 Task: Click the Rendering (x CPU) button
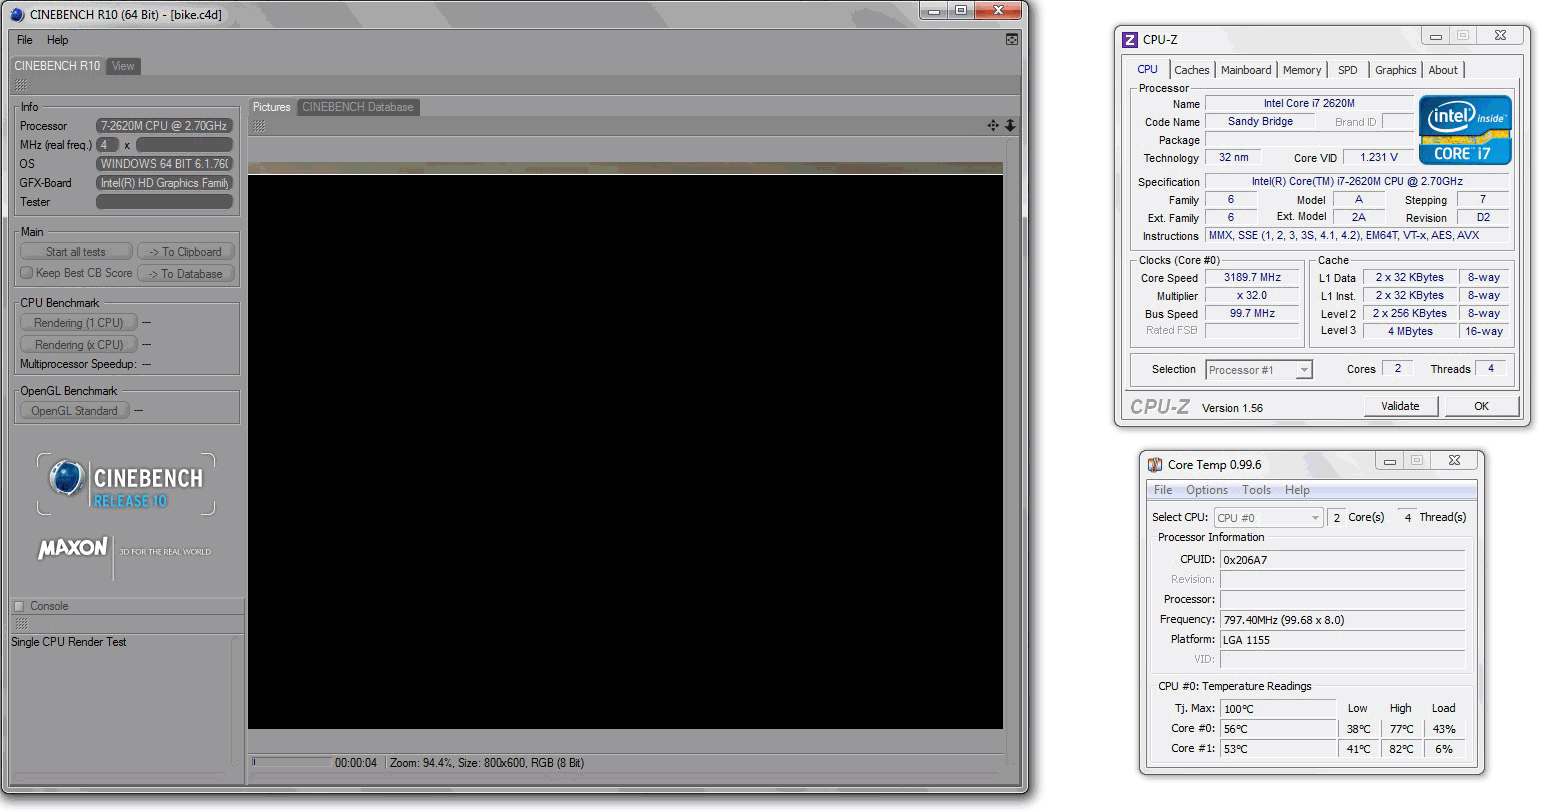click(79, 345)
